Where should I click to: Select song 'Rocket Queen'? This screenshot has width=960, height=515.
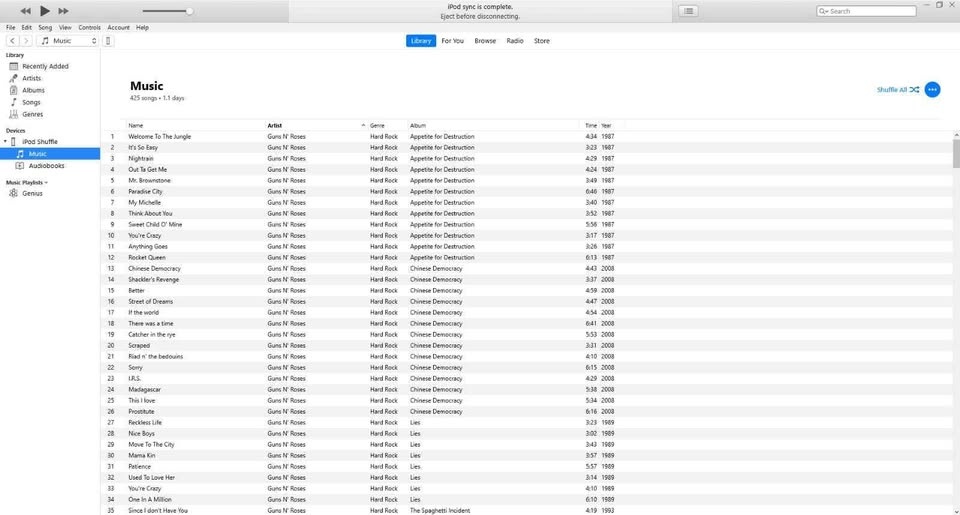147,258
